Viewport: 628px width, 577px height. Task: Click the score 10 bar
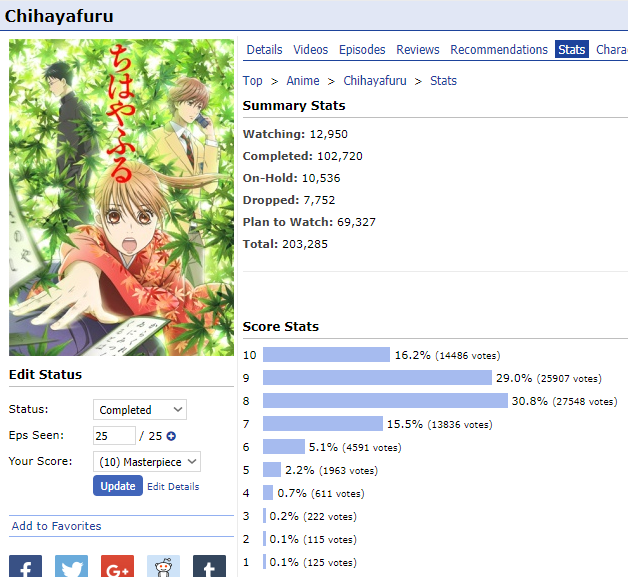point(326,355)
